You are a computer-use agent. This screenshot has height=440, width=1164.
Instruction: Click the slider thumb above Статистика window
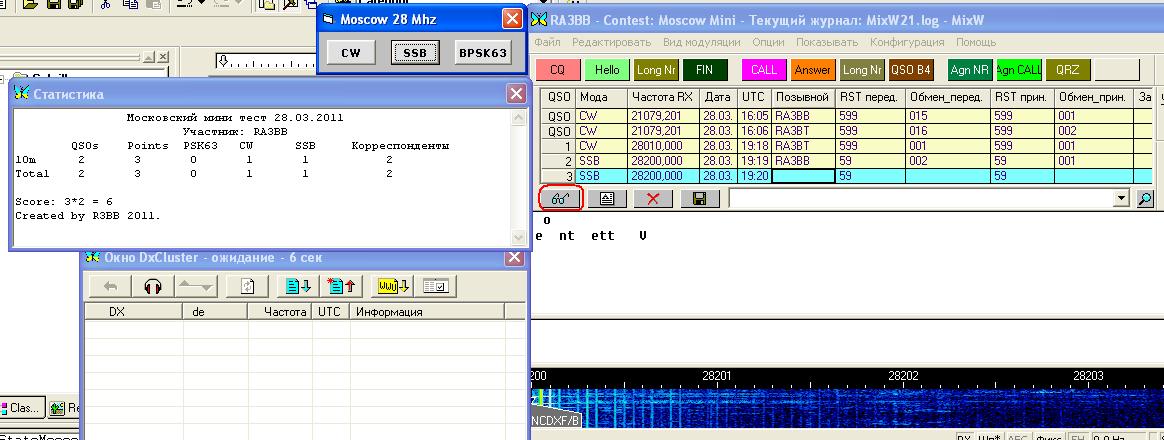pyautogui.click(x=223, y=62)
